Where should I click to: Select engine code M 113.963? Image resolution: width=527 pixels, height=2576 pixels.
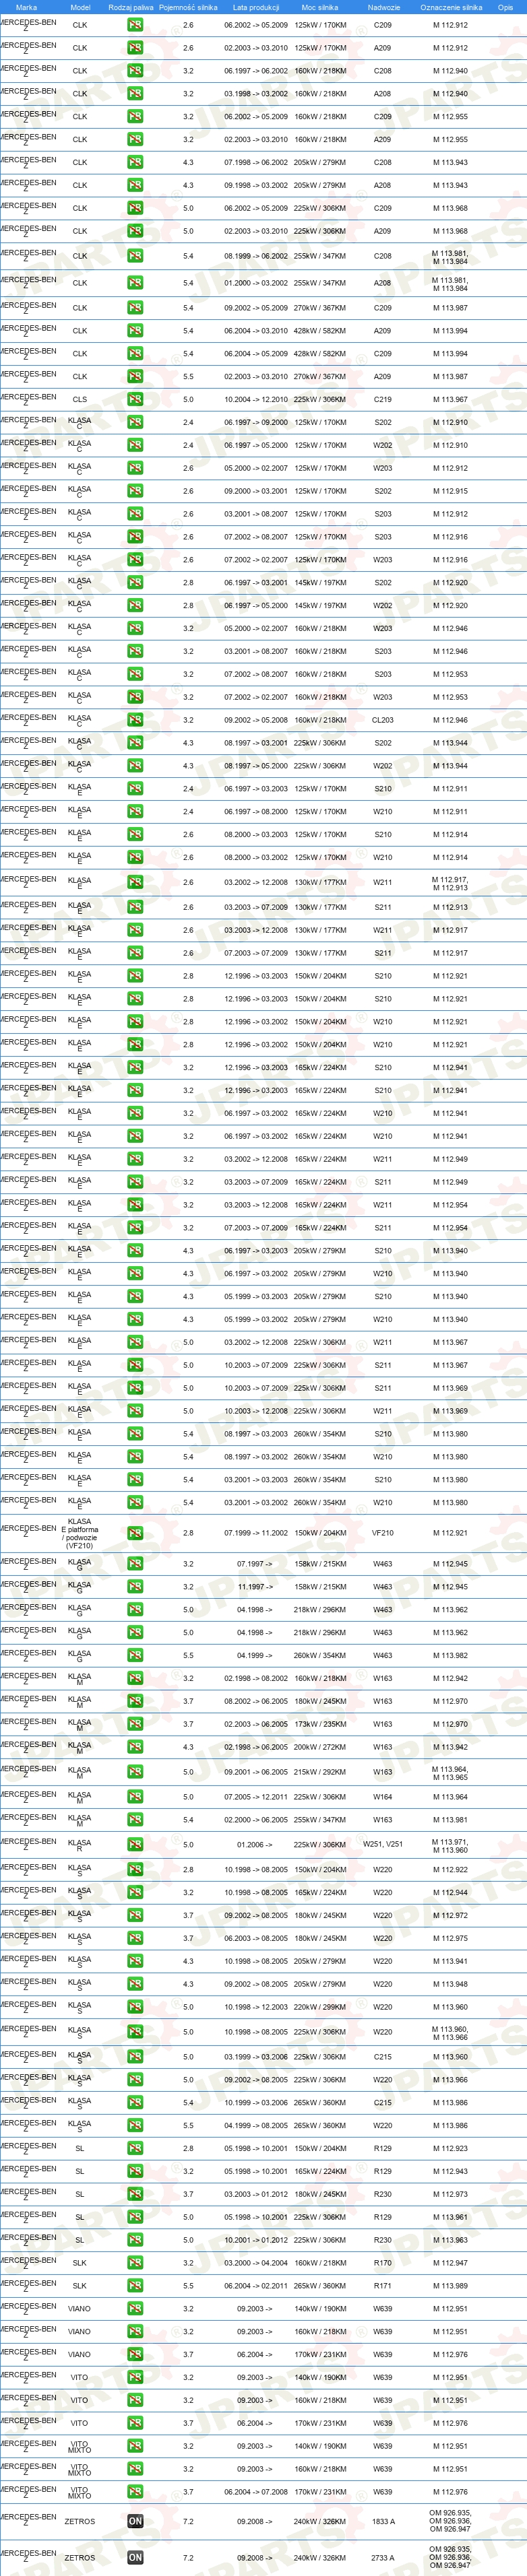tap(450, 2240)
